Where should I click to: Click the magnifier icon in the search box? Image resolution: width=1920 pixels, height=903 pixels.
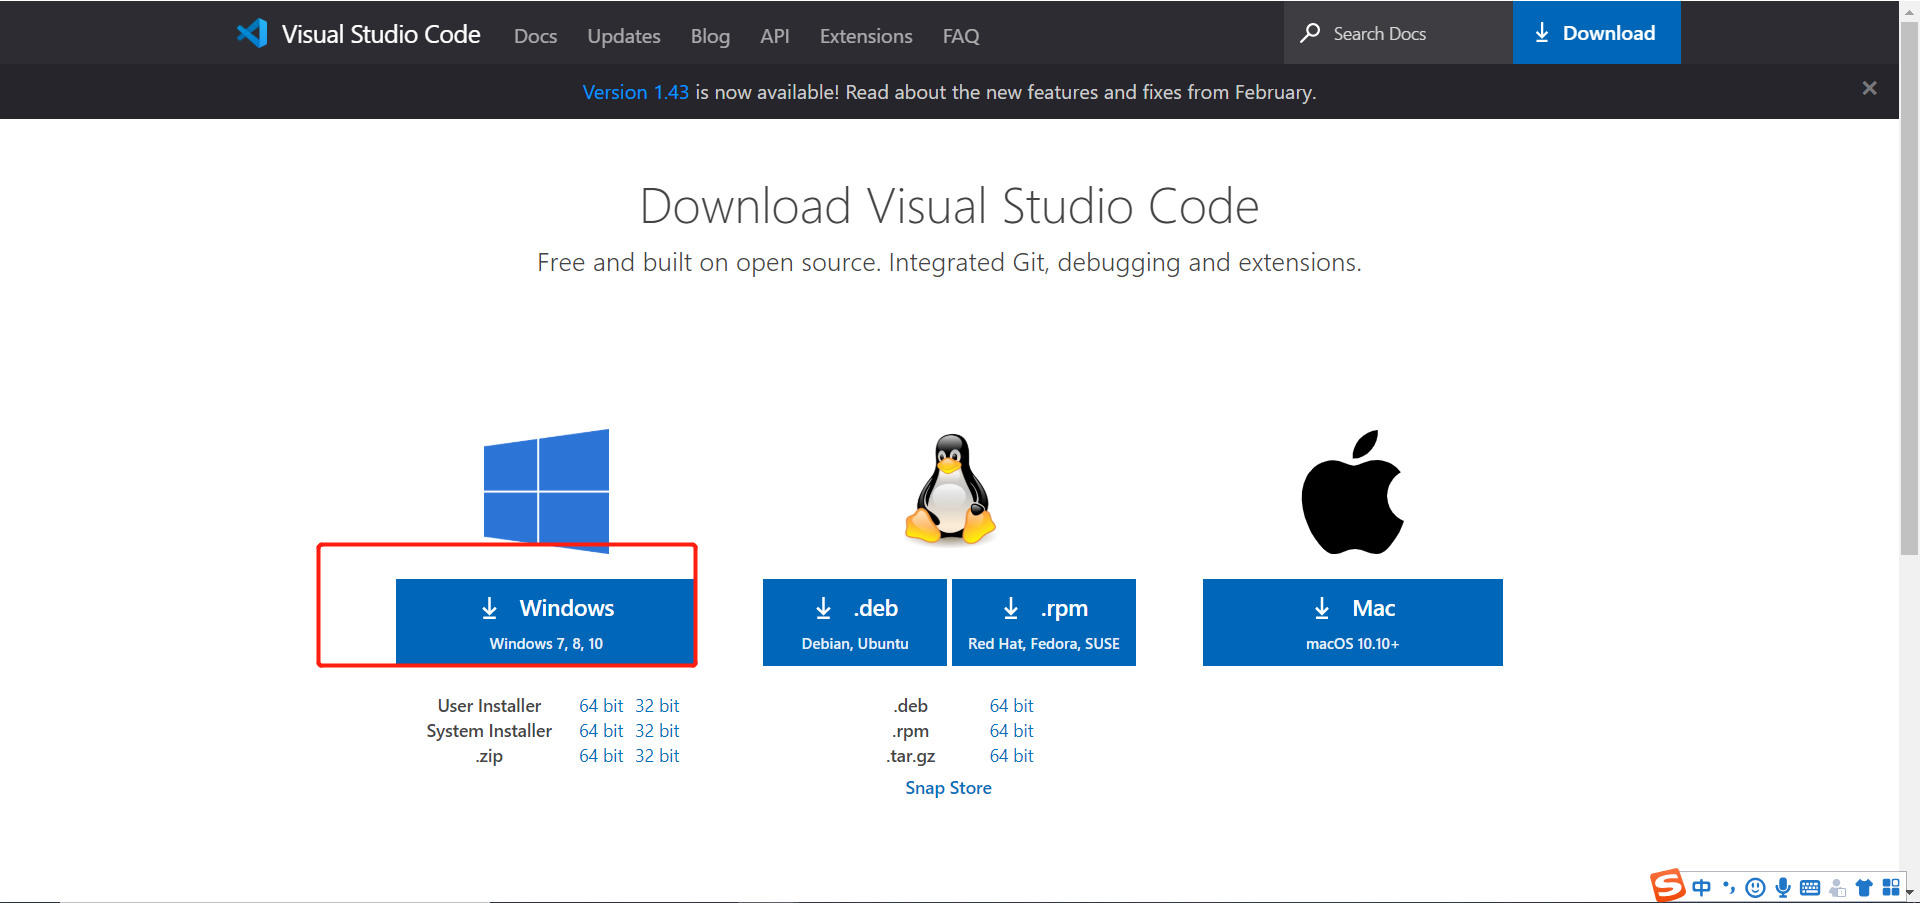click(x=1310, y=33)
